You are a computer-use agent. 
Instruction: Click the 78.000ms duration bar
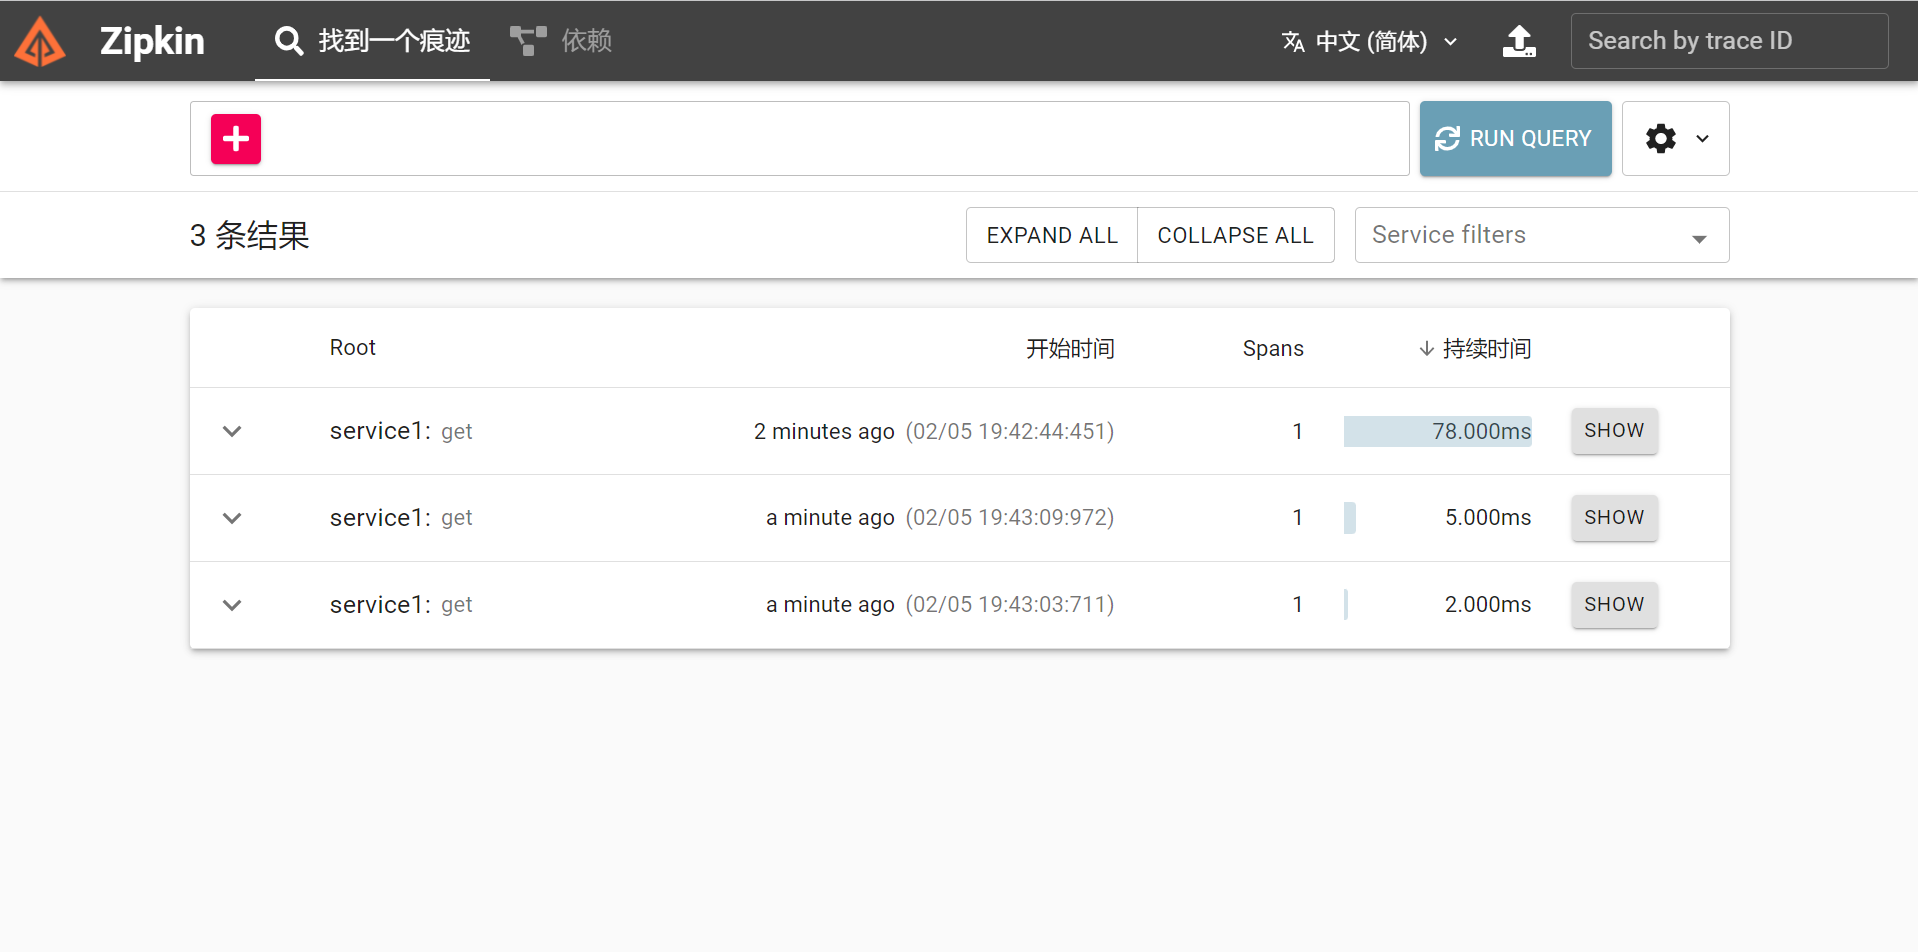(1438, 431)
